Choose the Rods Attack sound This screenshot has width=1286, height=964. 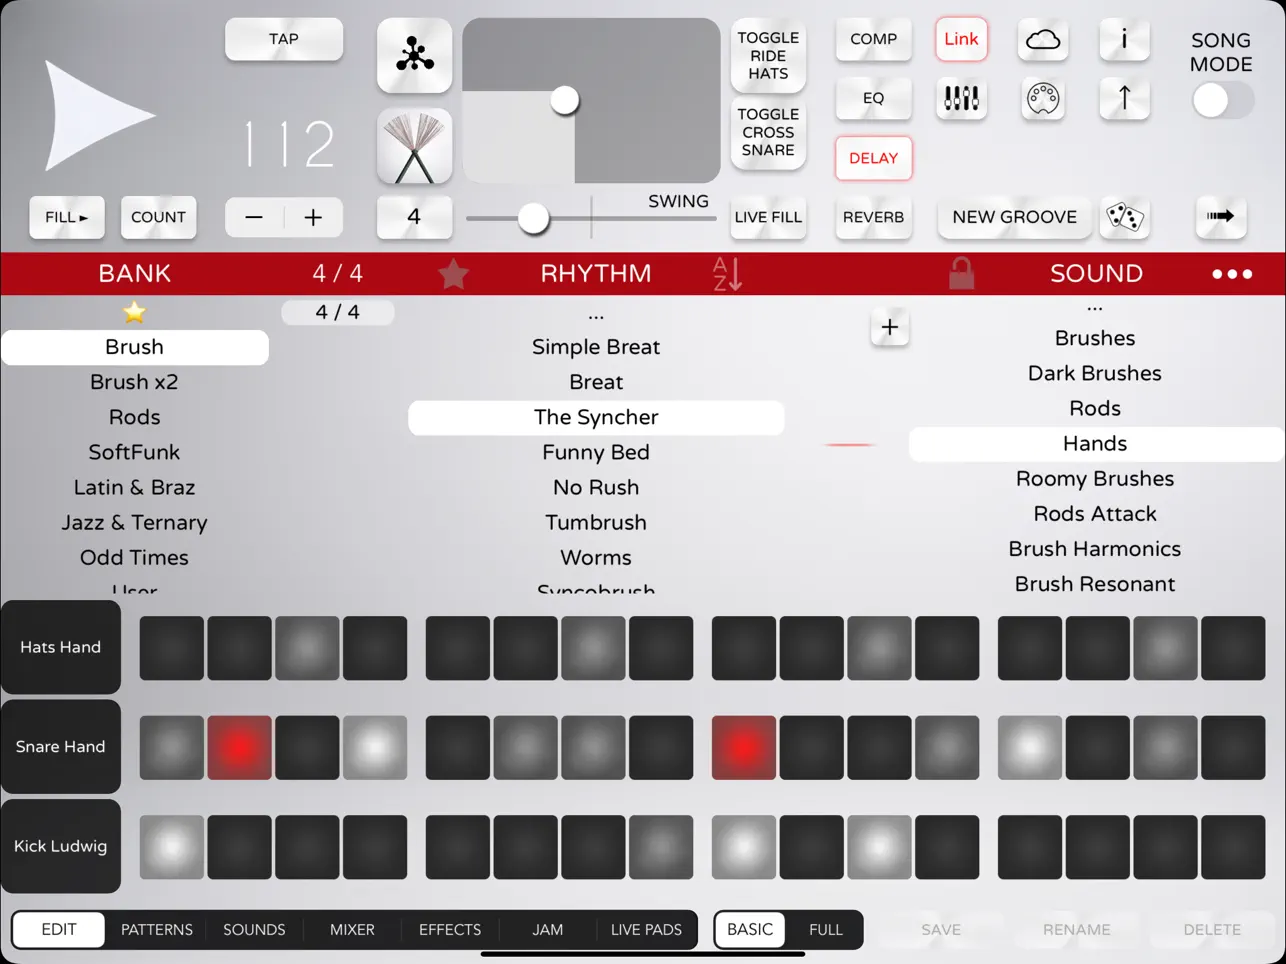[x=1095, y=513]
